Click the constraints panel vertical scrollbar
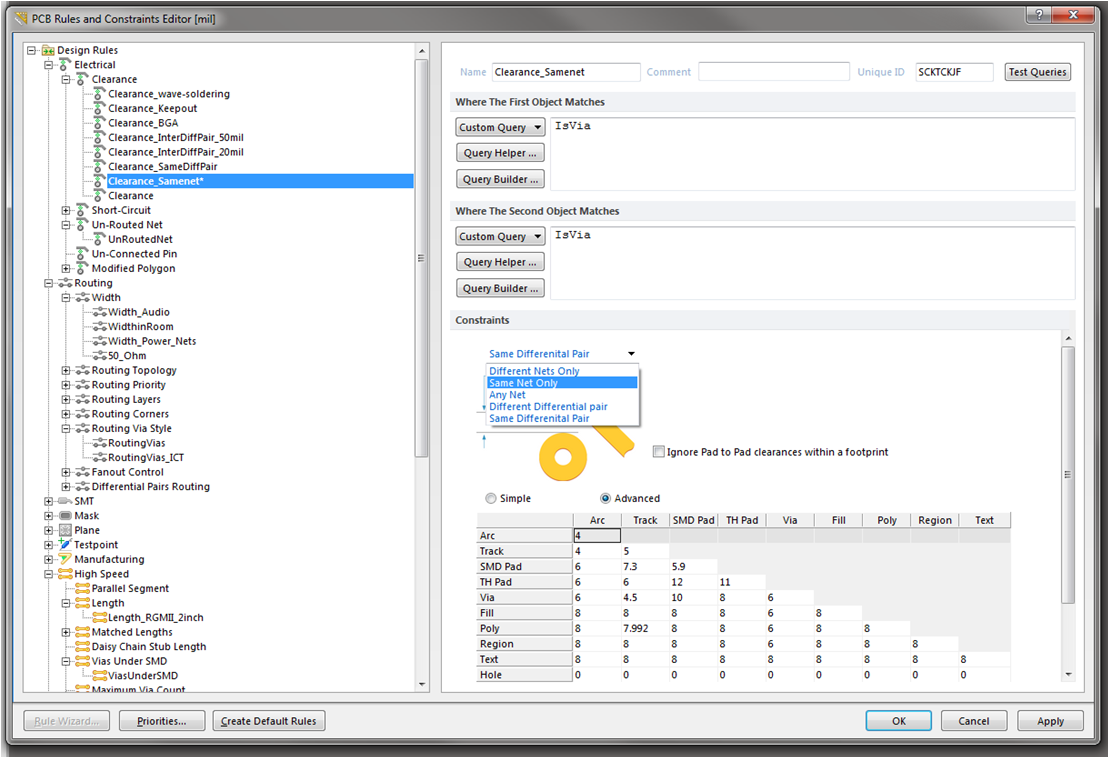This screenshot has width=1109, height=758. (1068, 475)
